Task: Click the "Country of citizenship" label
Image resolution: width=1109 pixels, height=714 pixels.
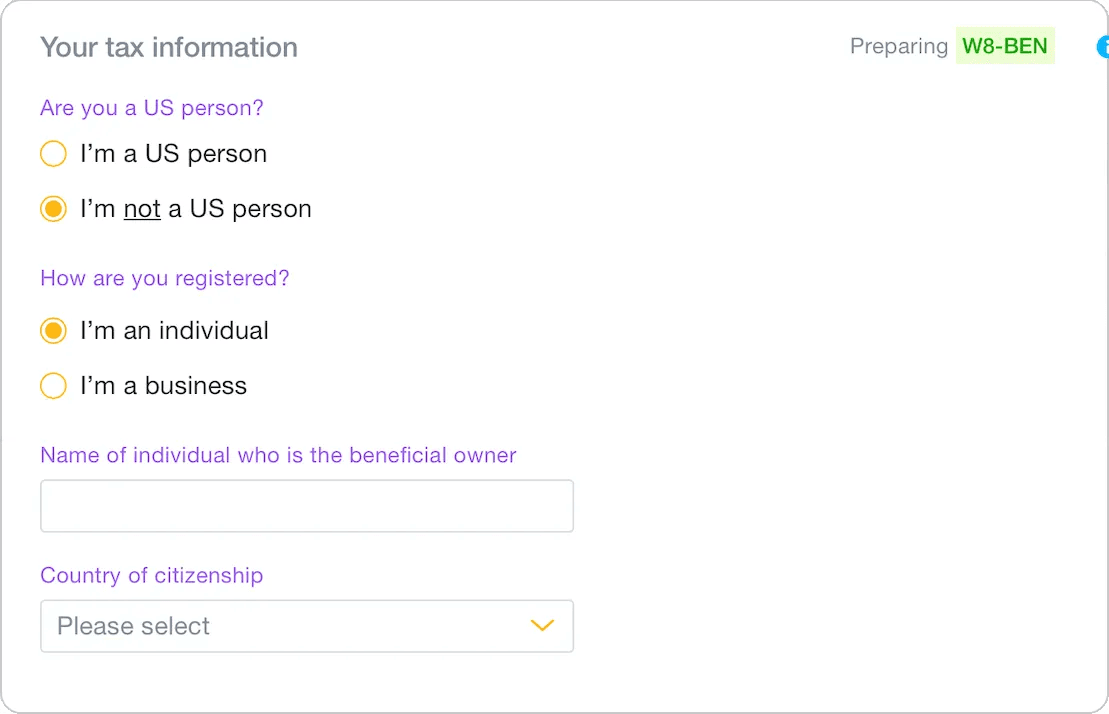Action: [151, 575]
